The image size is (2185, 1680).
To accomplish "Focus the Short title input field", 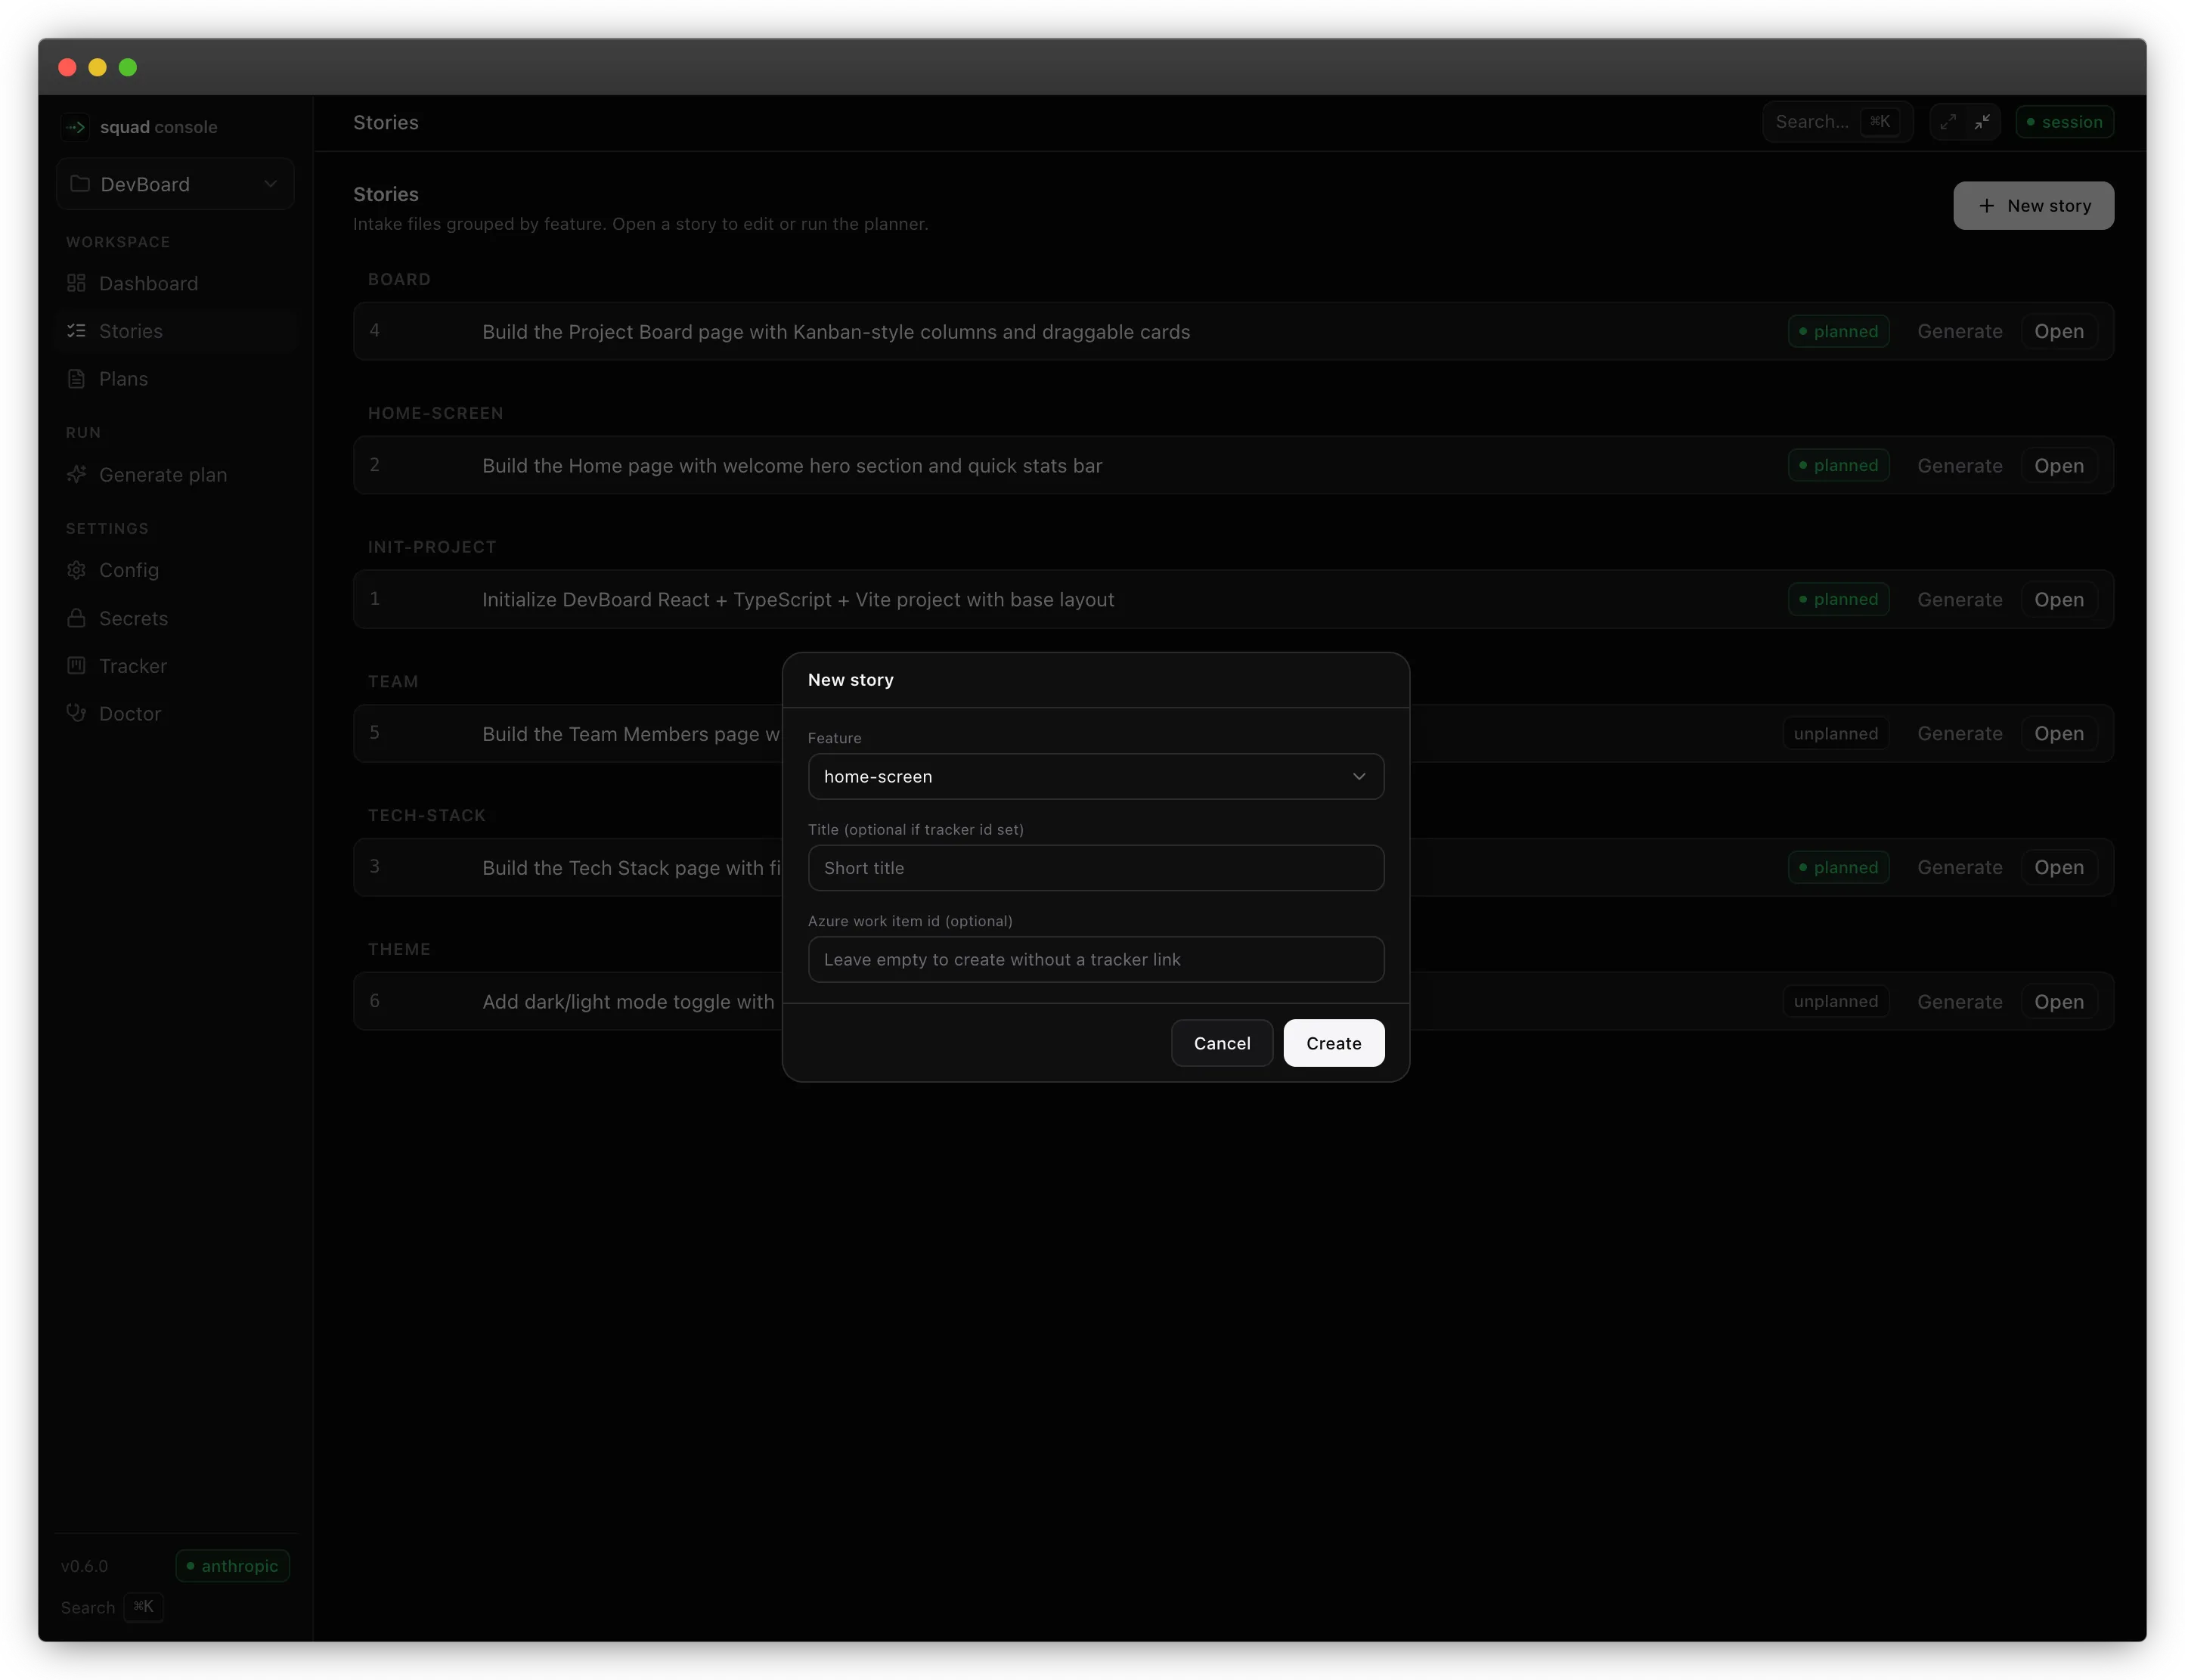I will (1096, 868).
